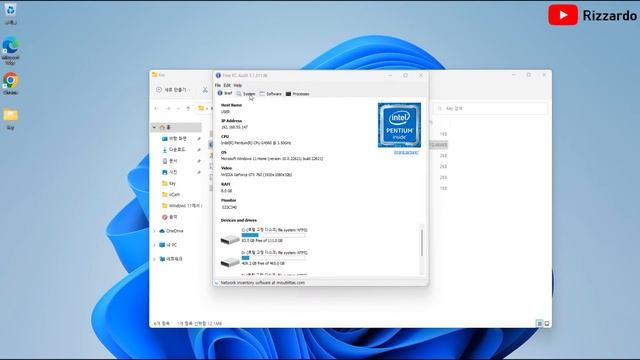Click Explorer's forward arrow
Viewport: 640px width, 360px height.
(x=168, y=109)
